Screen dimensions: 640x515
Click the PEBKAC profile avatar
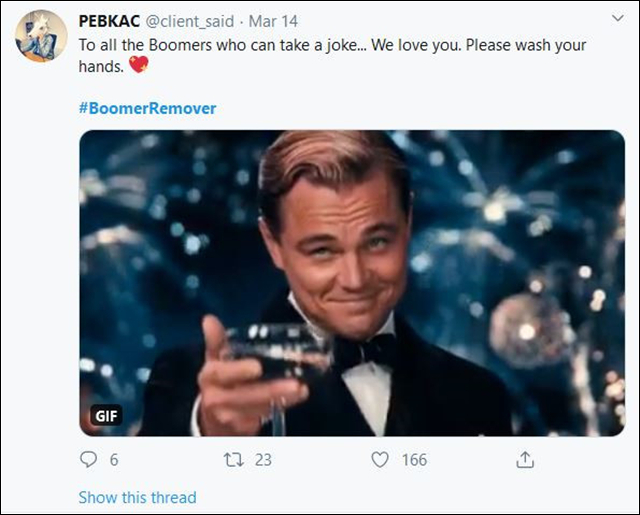[41, 40]
